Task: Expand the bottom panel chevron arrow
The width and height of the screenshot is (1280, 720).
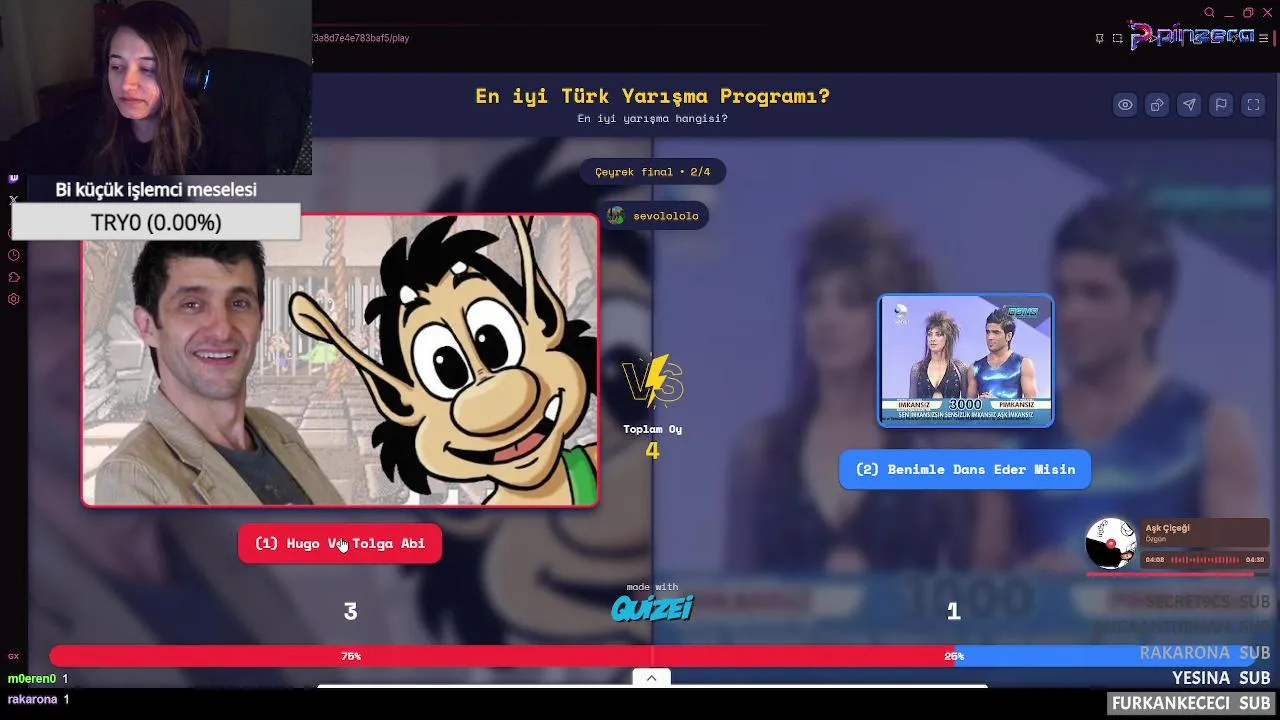Action: tap(651, 678)
